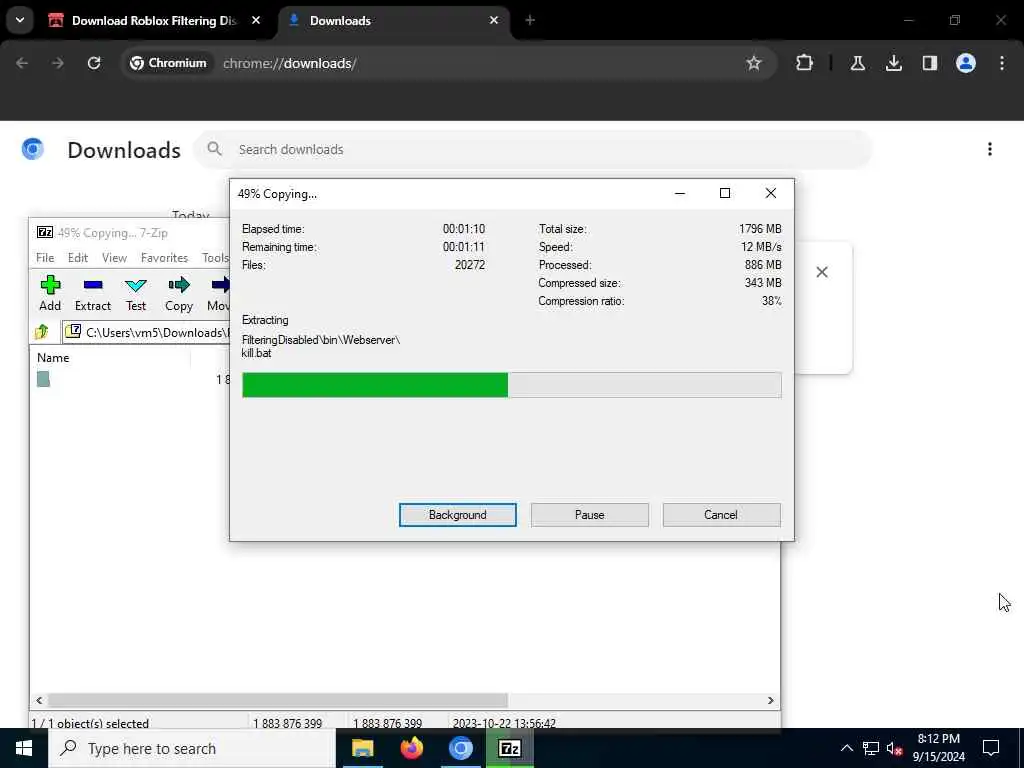Image resolution: width=1024 pixels, height=768 pixels.
Task: Go back in Chromium
Action: click(x=22, y=63)
